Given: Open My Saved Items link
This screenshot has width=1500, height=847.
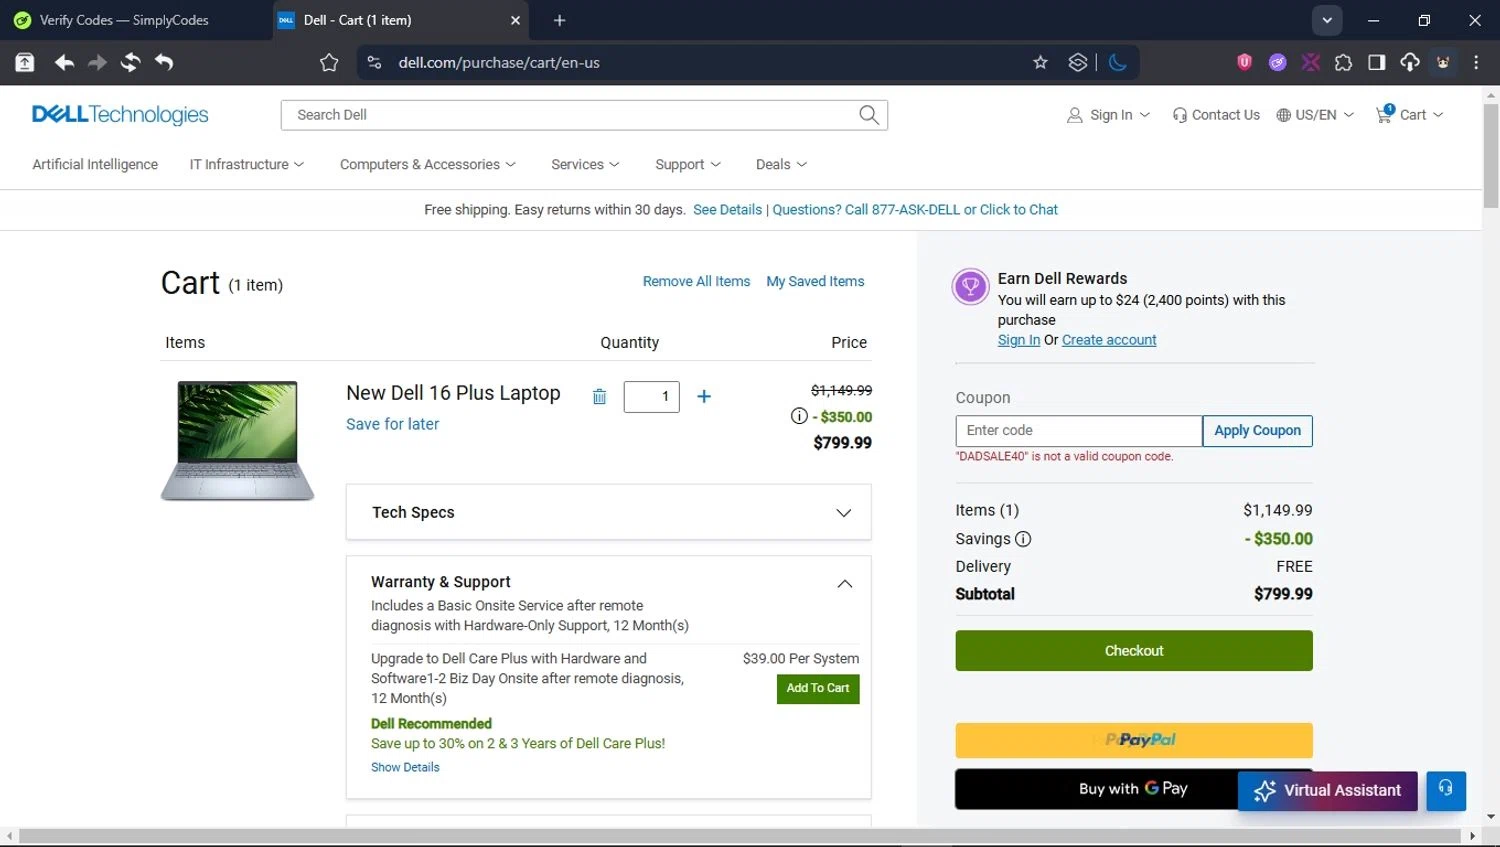Looking at the screenshot, I should coord(815,281).
